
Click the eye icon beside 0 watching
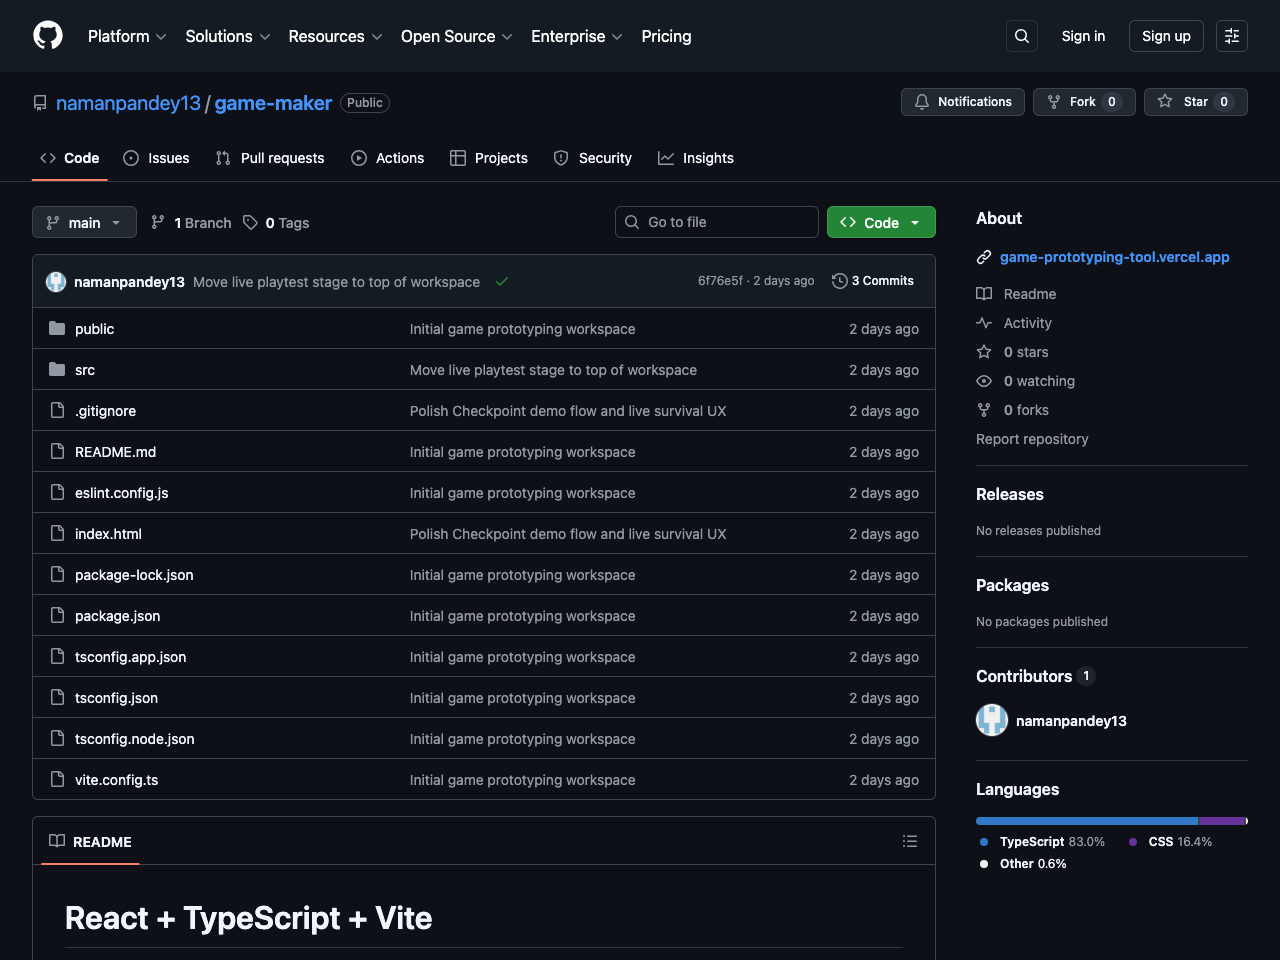point(984,381)
